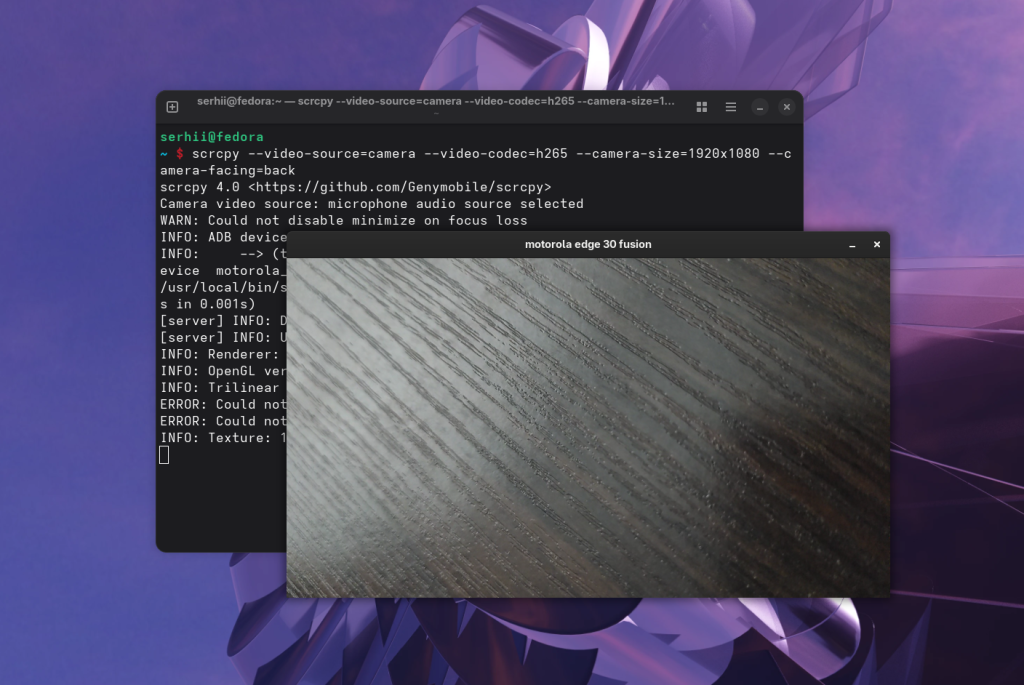Click the 'INFO: ADB device' line
Image resolution: width=1024 pixels, height=685 pixels.
[x=223, y=238]
